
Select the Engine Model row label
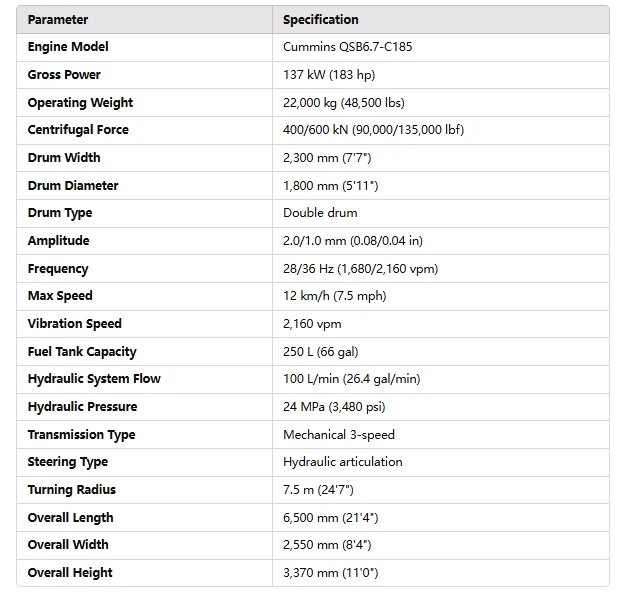pyautogui.click(x=68, y=47)
